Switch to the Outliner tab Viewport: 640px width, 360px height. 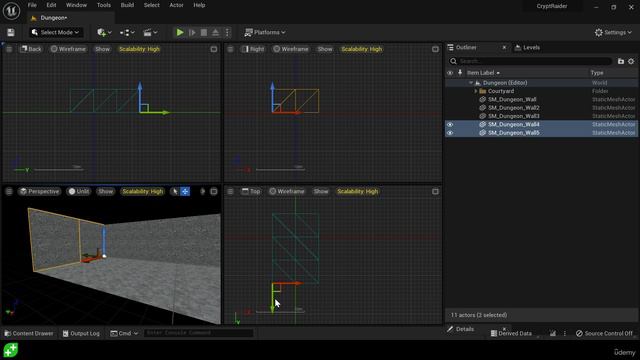(466, 47)
